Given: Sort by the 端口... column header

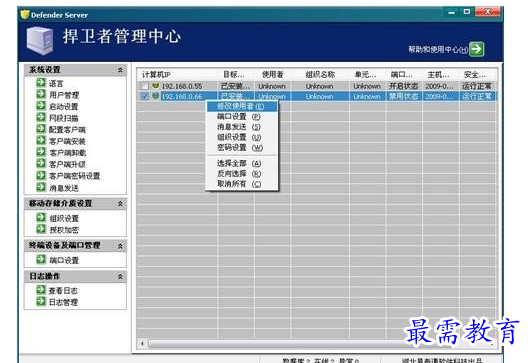Looking at the screenshot, I should 404,74.
